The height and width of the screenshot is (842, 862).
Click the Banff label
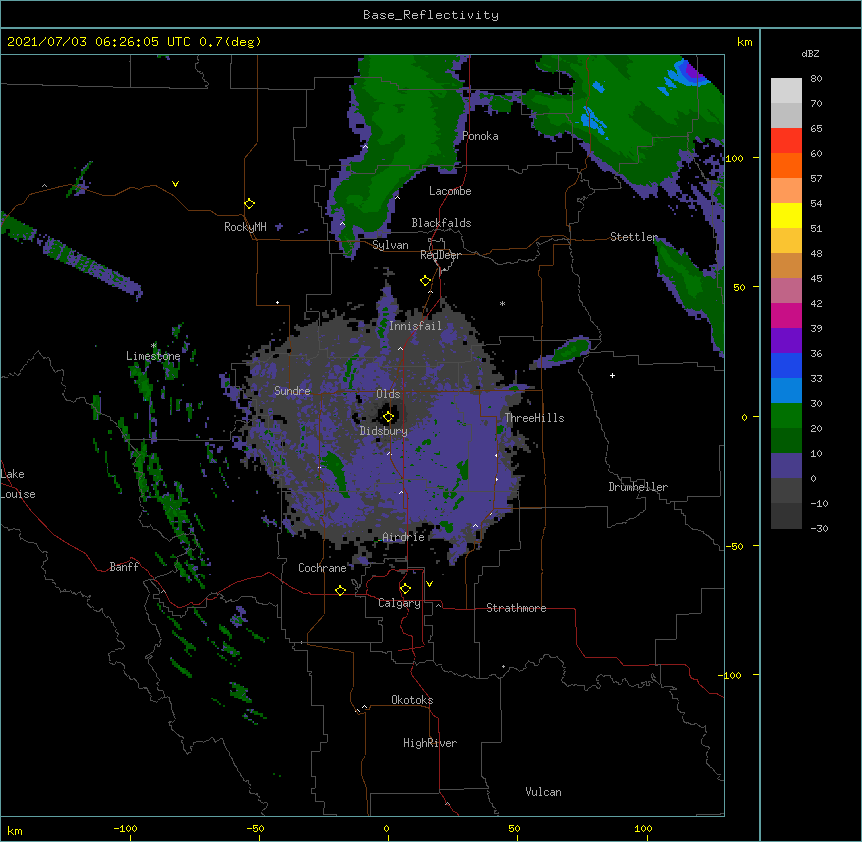click(124, 567)
